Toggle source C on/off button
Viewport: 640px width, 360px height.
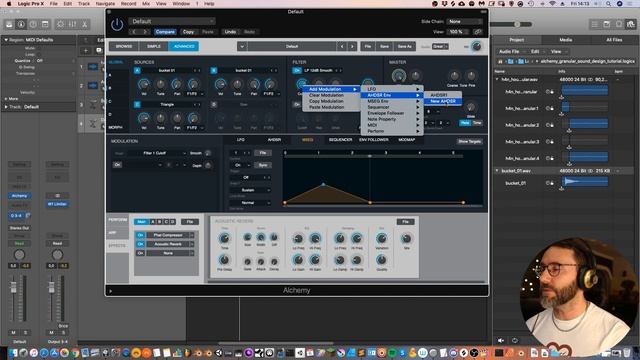tap(137, 104)
